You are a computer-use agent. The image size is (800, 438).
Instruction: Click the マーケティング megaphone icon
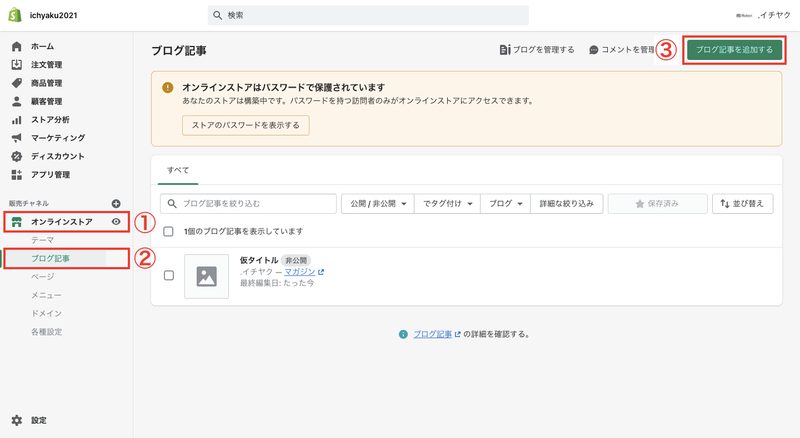point(17,138)
